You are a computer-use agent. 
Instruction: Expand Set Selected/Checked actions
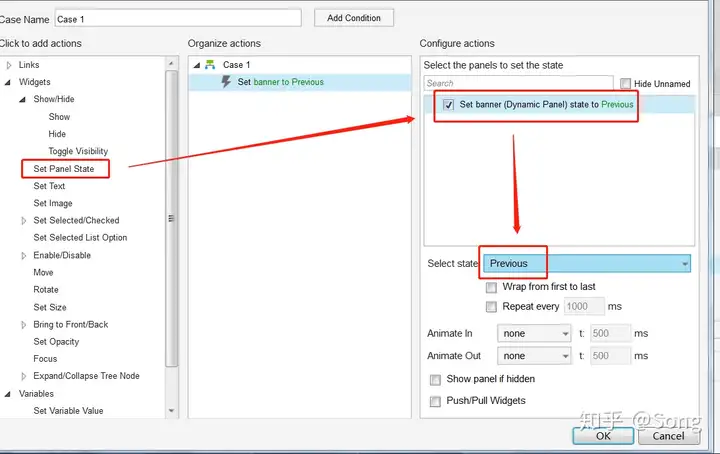pos(24,221)
